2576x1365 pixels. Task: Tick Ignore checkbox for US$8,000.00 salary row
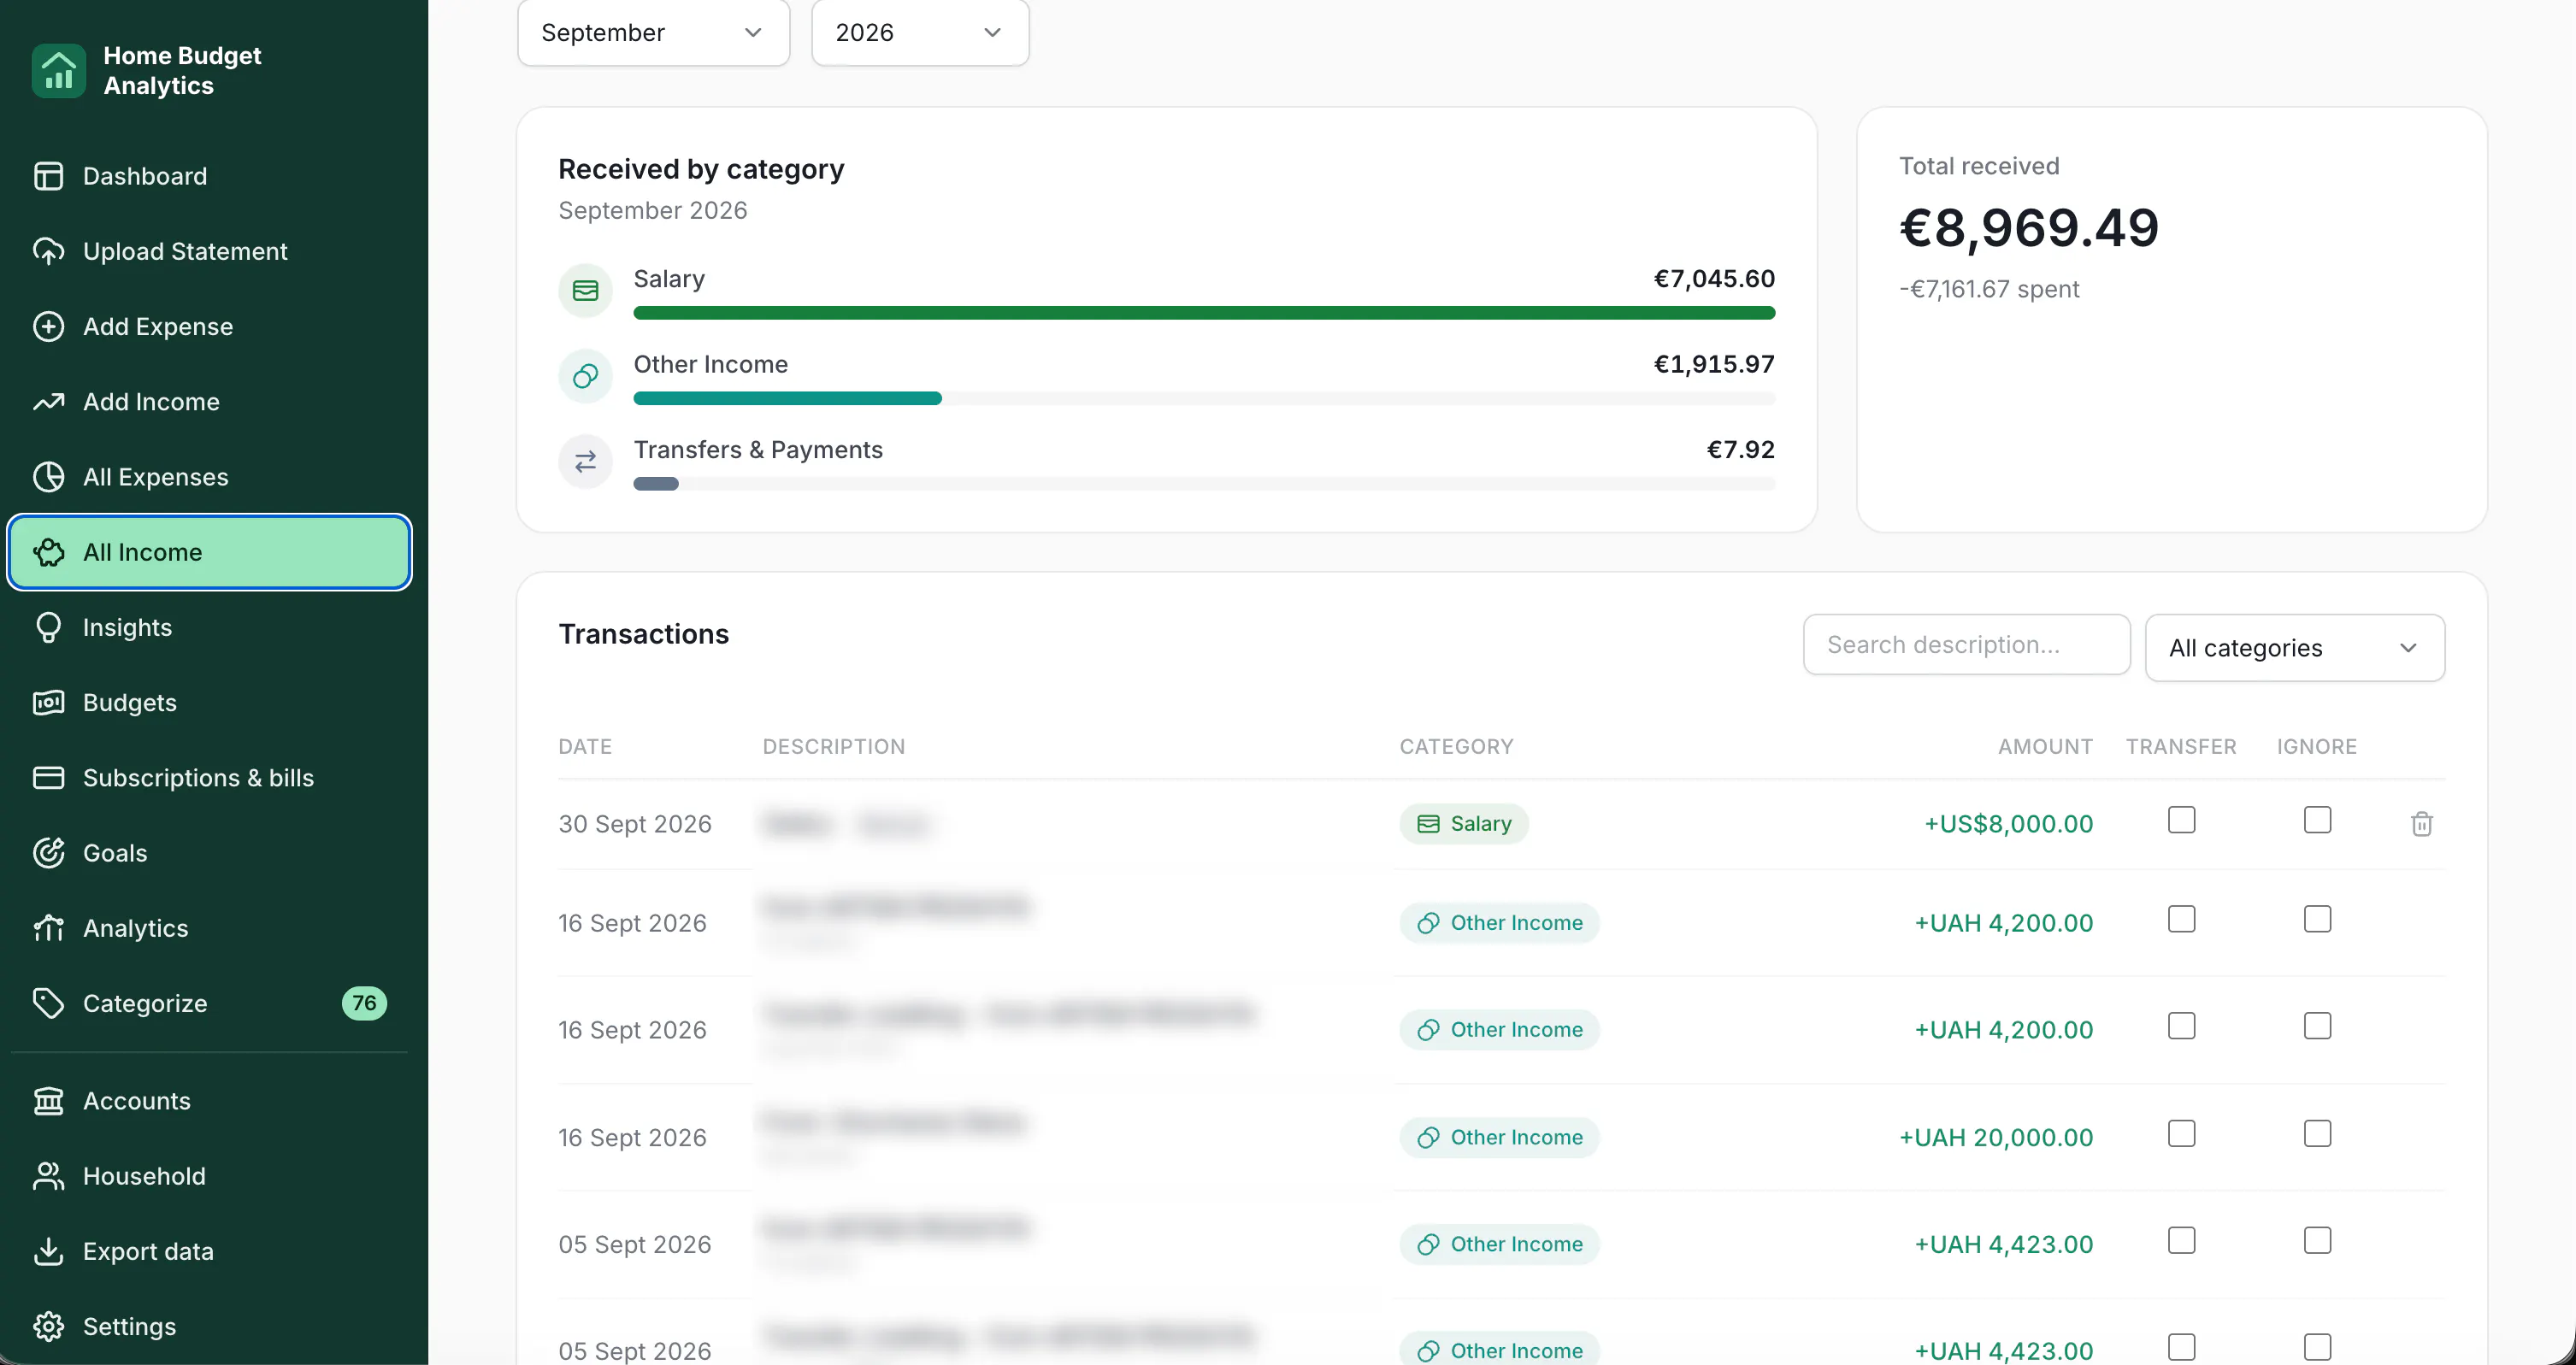[2317, 820]
